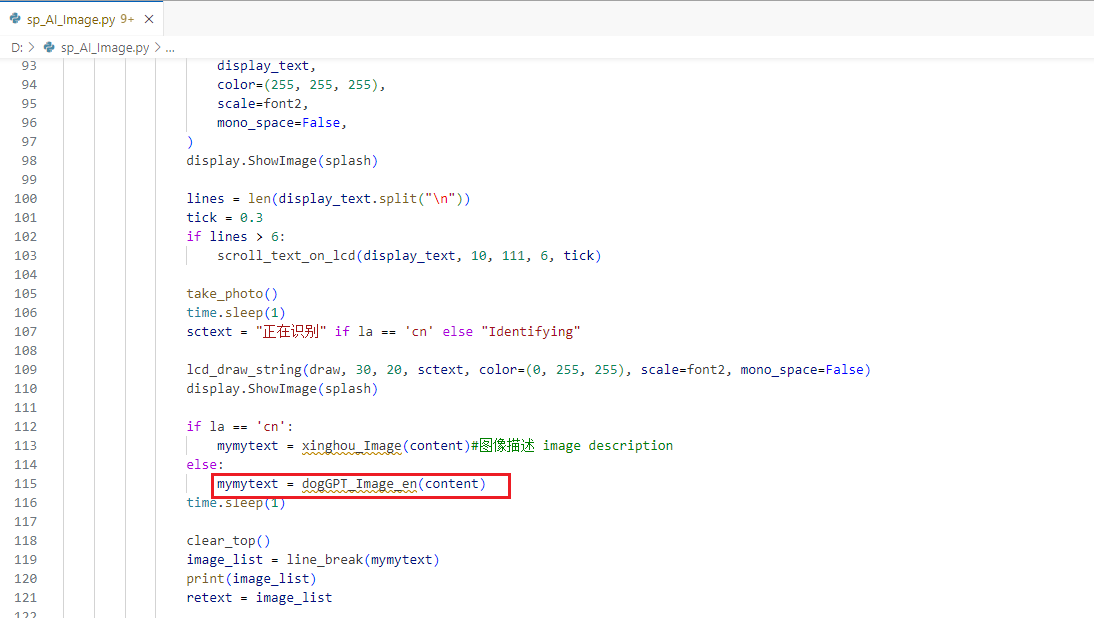Click the 'if lines > 6:' statement
1094x618 pixels.
pyautogui.click(x=236, y=236)
